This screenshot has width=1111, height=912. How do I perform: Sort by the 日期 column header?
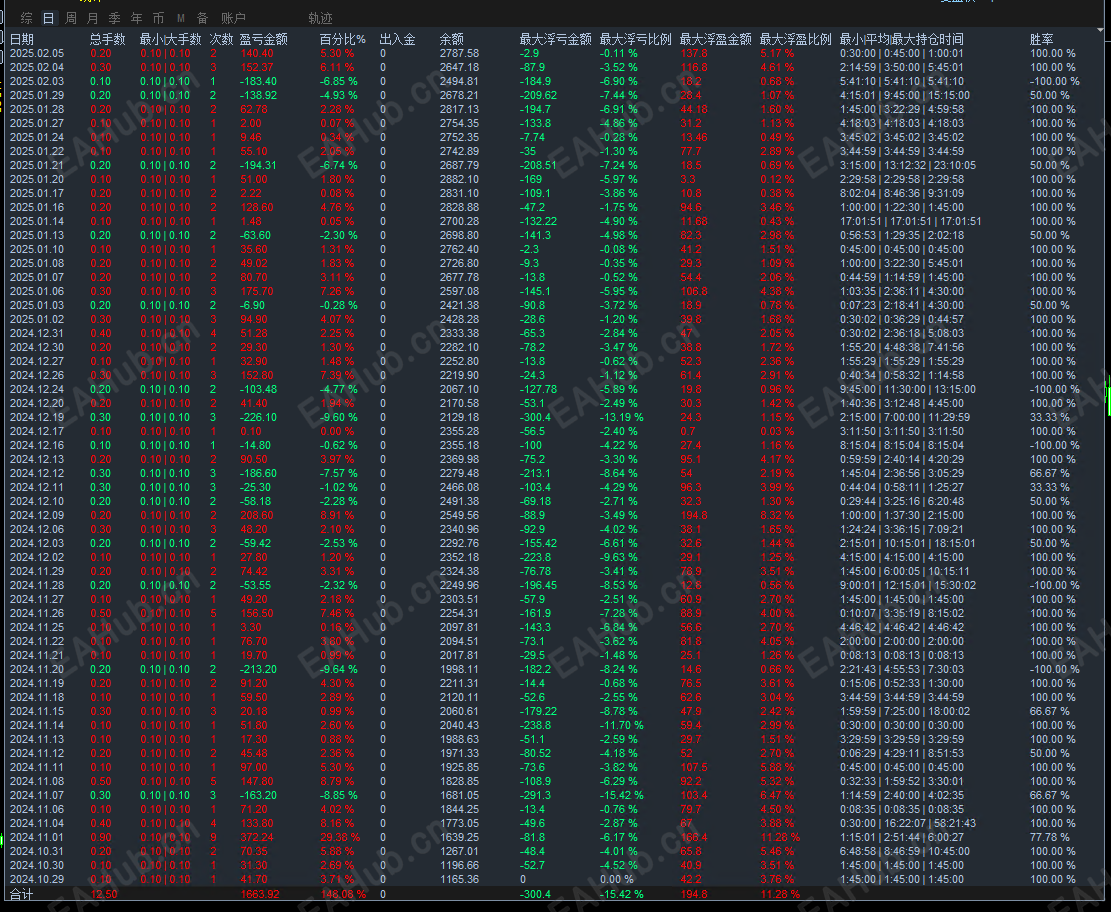tap(22, 39)
